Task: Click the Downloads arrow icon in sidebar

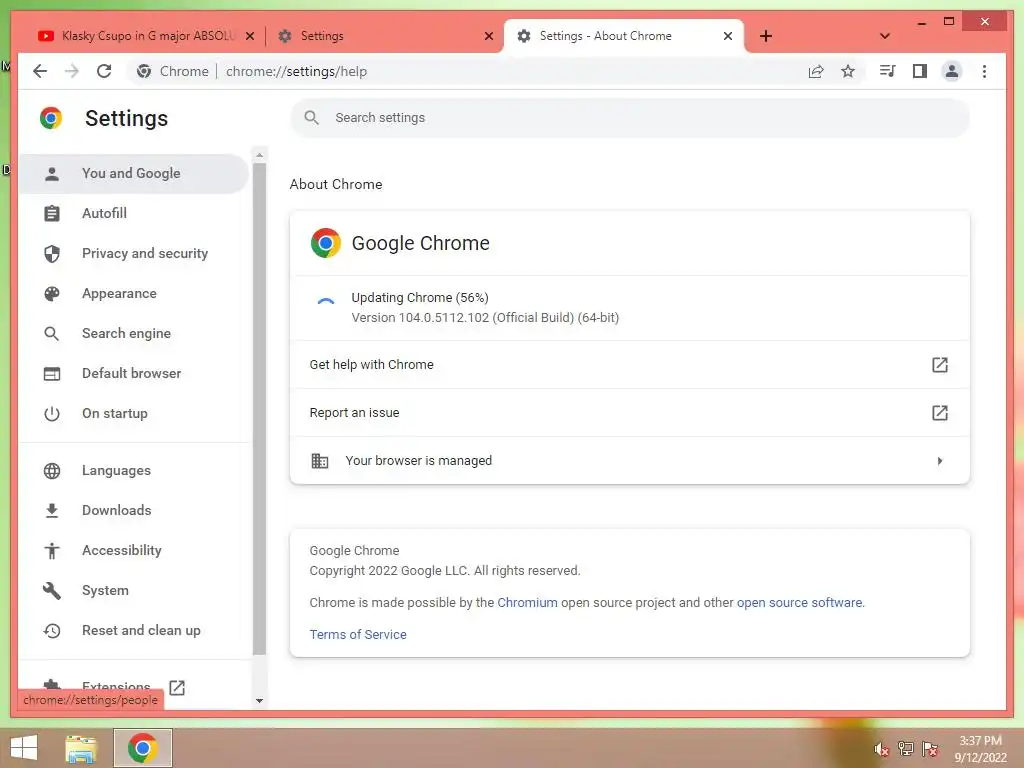Action: click(x=52, y=510)
